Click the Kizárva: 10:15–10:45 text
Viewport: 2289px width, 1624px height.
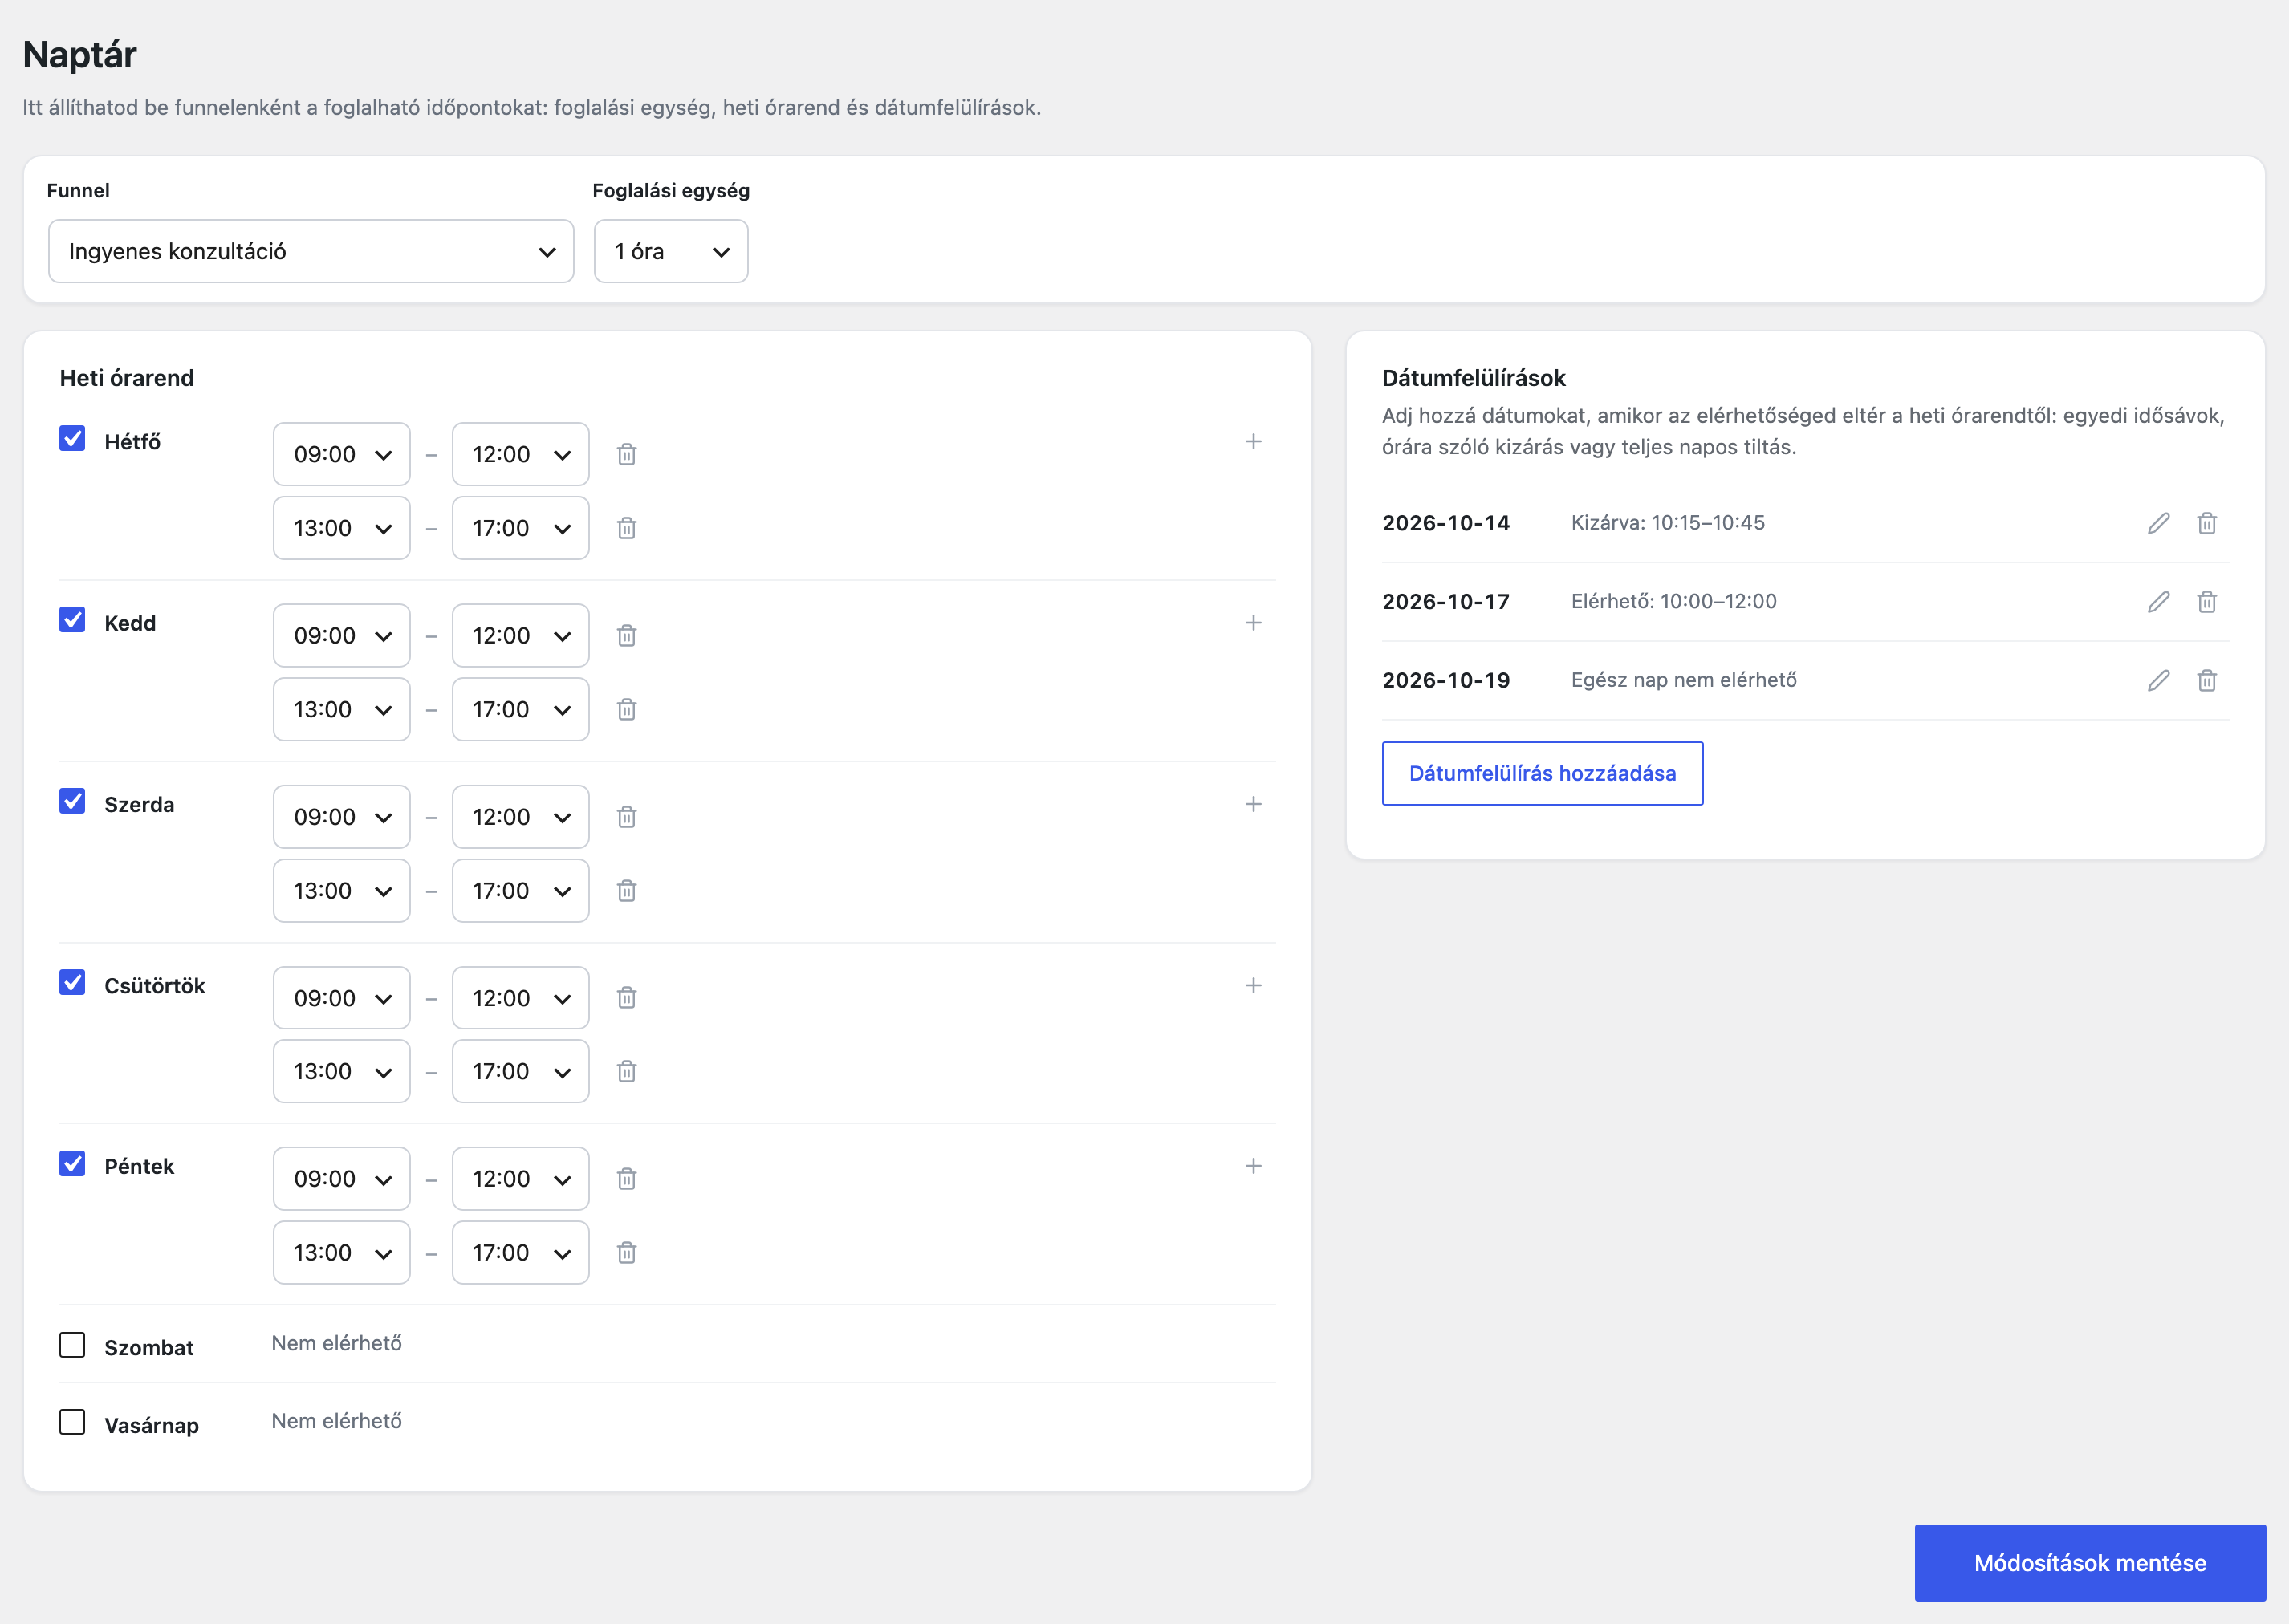1668,523
